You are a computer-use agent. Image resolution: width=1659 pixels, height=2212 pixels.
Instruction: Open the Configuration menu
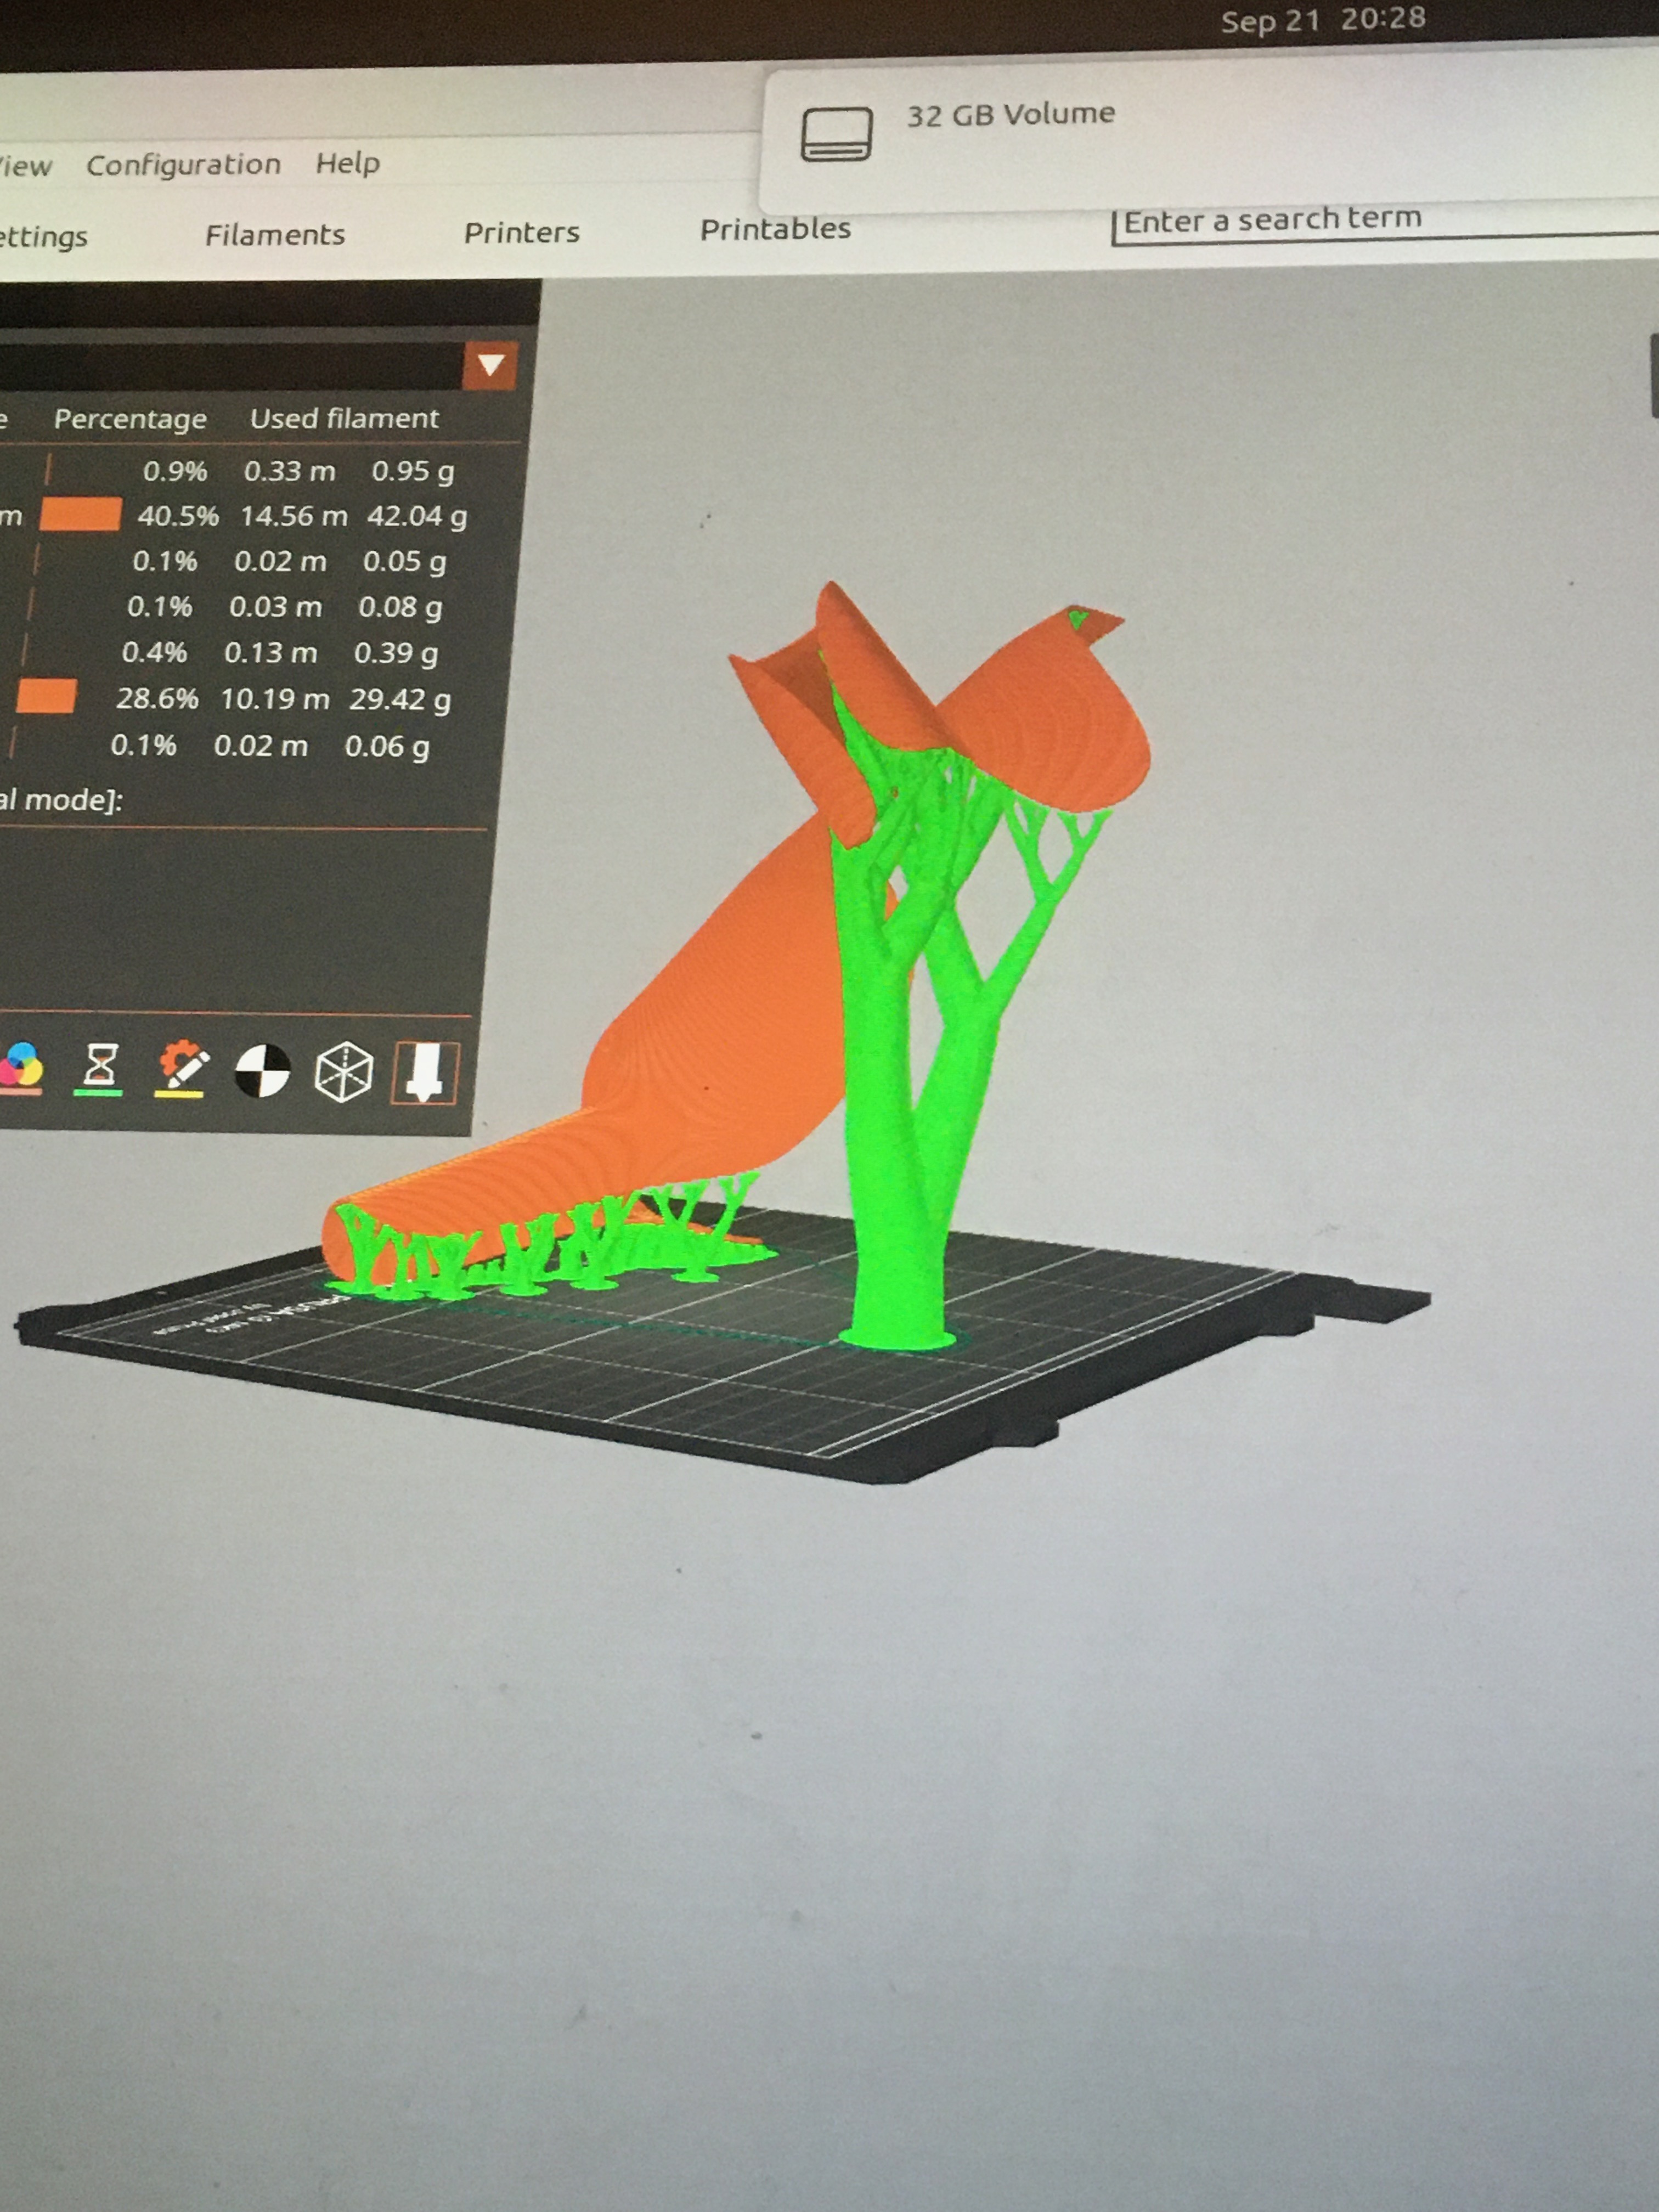tap(184, 163)
